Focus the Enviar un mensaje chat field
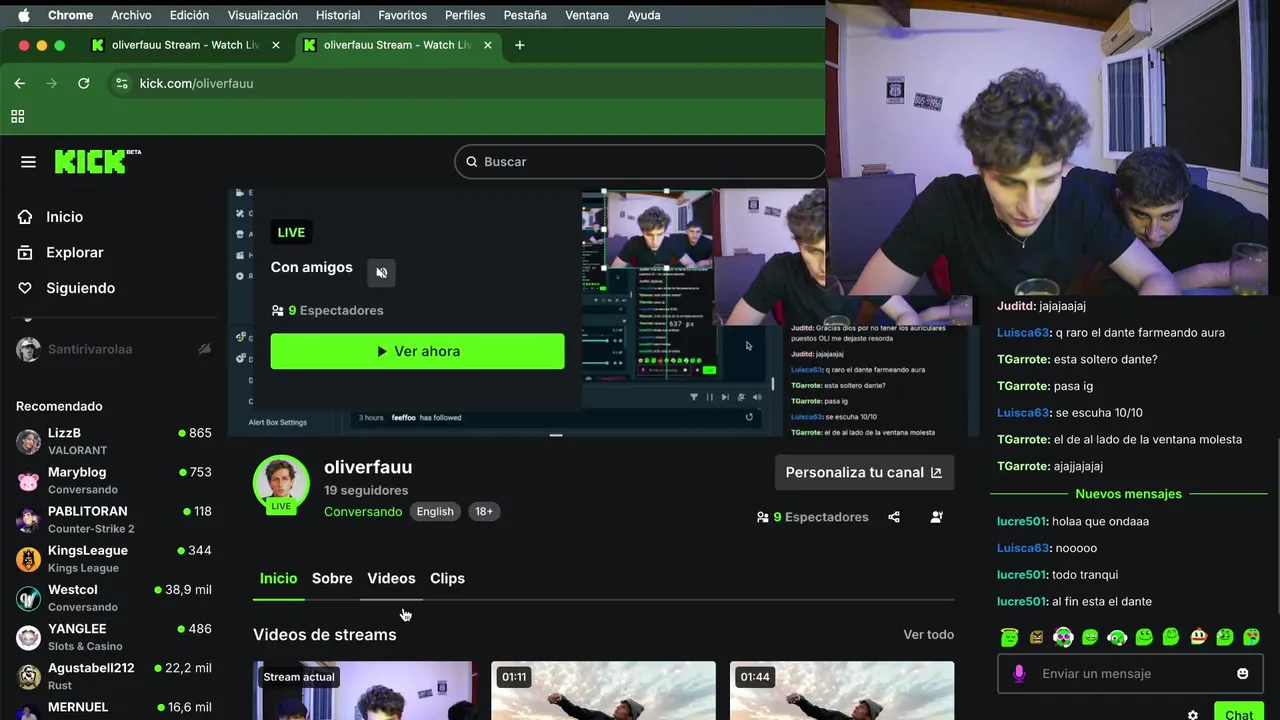The image size is (1280, 720). pyautogui.click(x=1130, y=674)
